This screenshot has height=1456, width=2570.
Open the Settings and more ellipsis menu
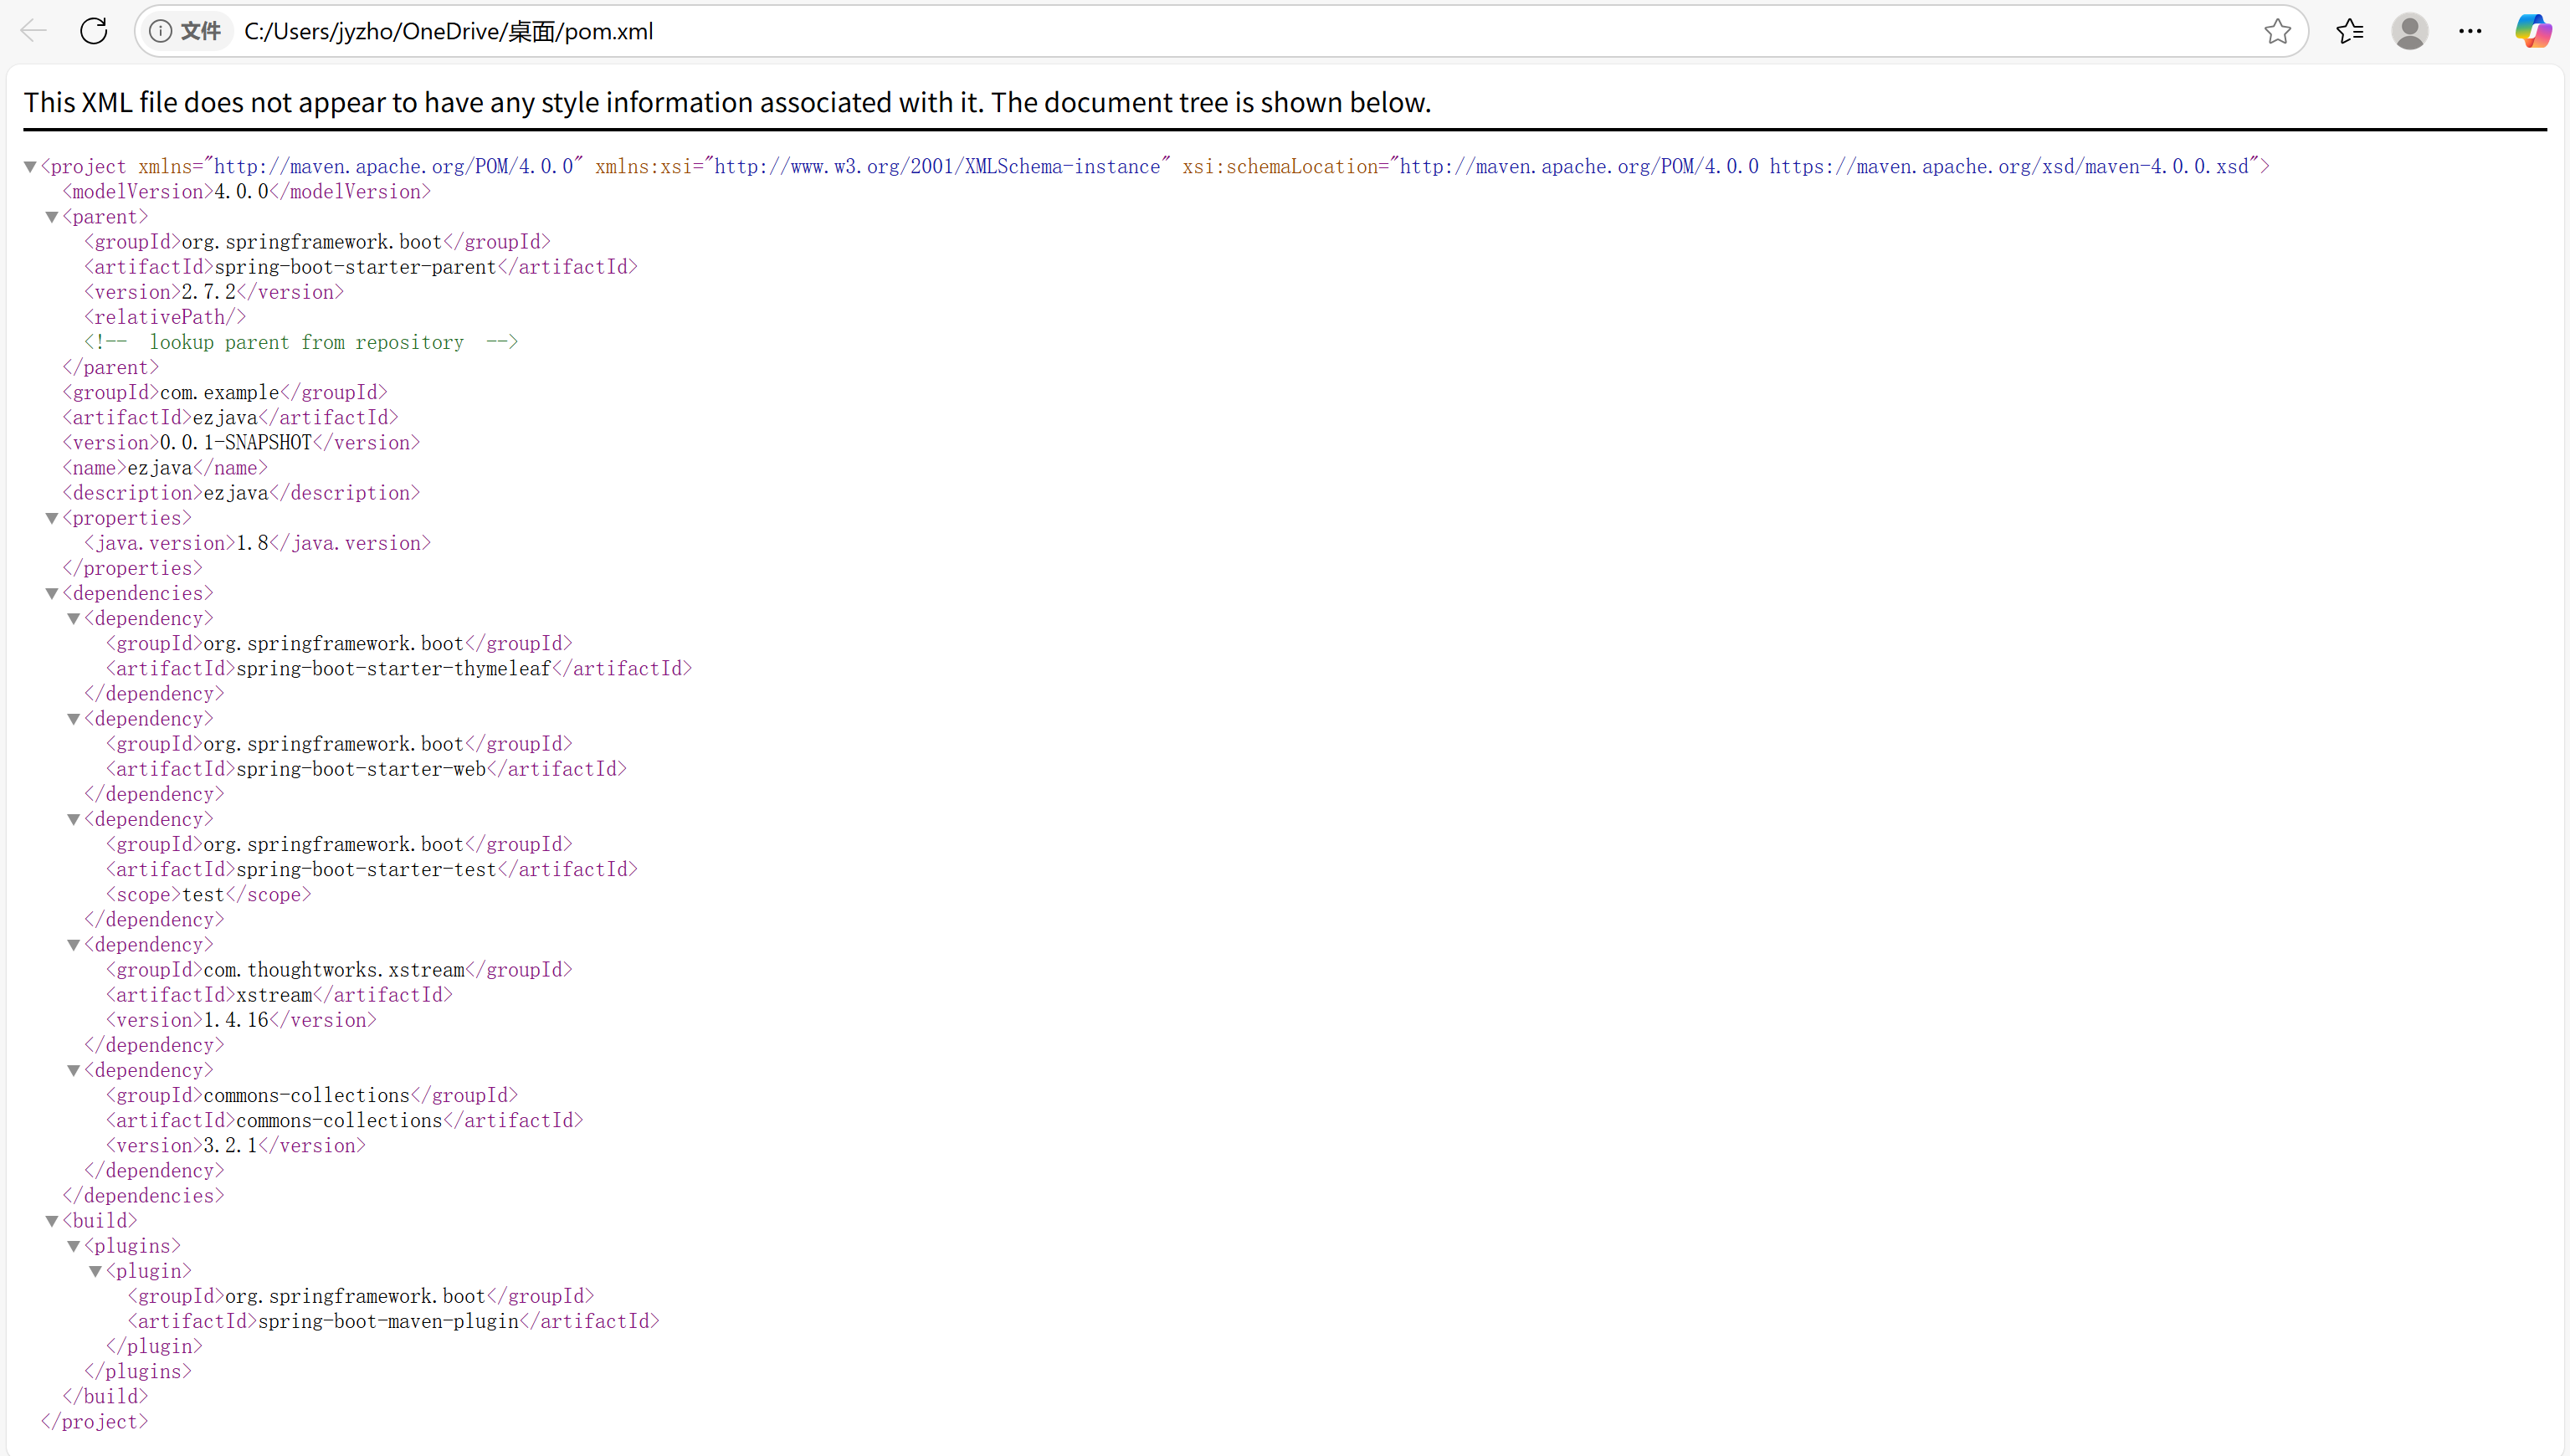click(x=2469, y=31)
